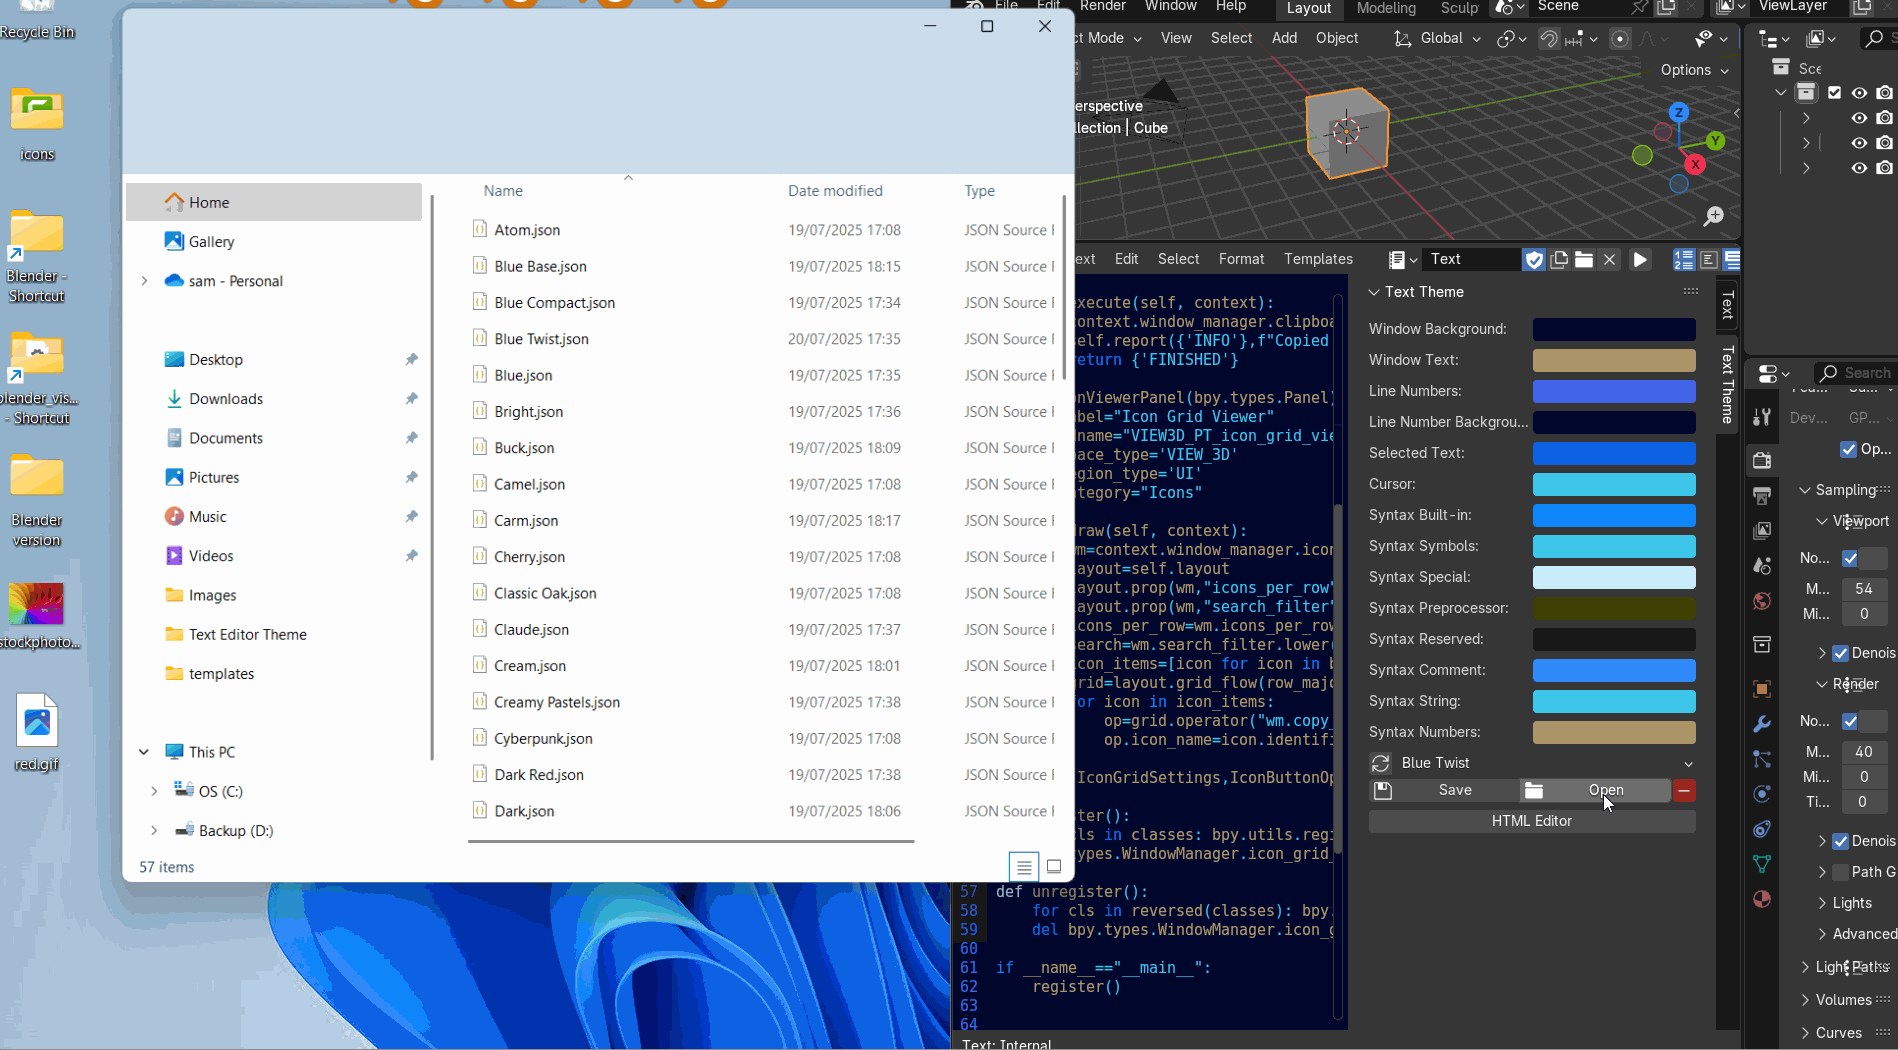
Task: Open the Tool properties tab icon
Action: pos(1762,417)
